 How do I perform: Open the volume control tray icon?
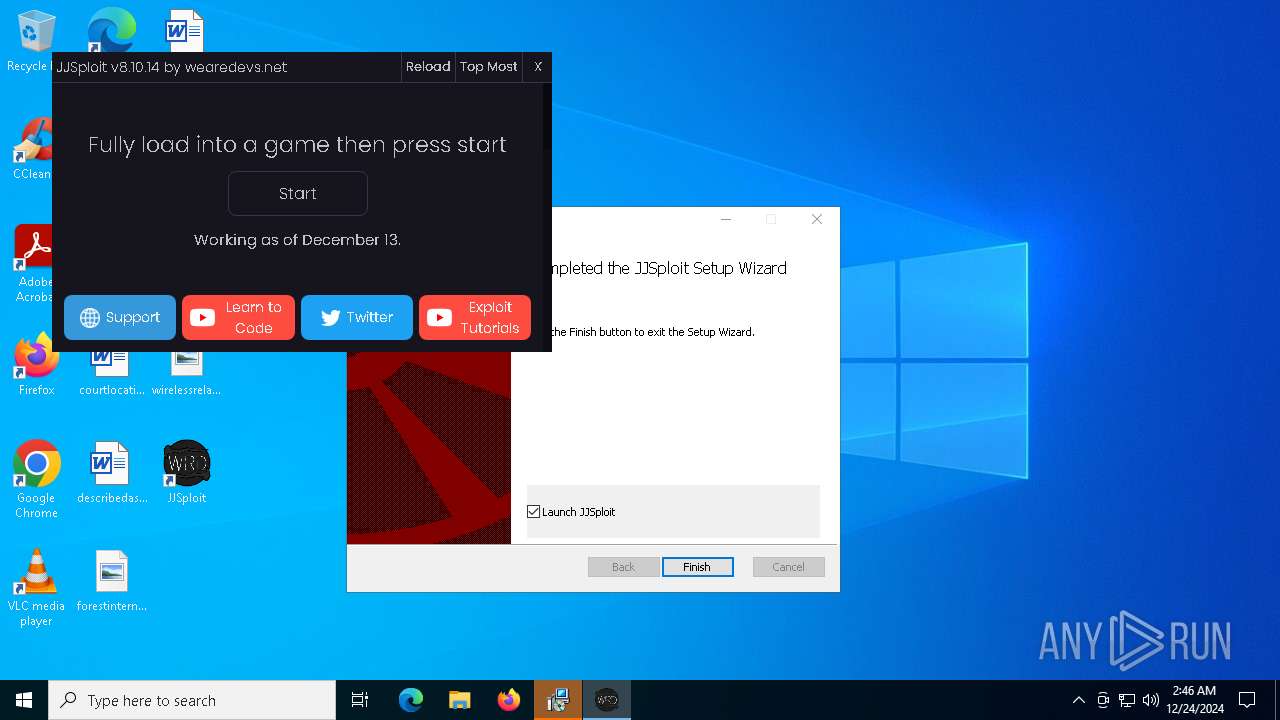point(1151,700)
